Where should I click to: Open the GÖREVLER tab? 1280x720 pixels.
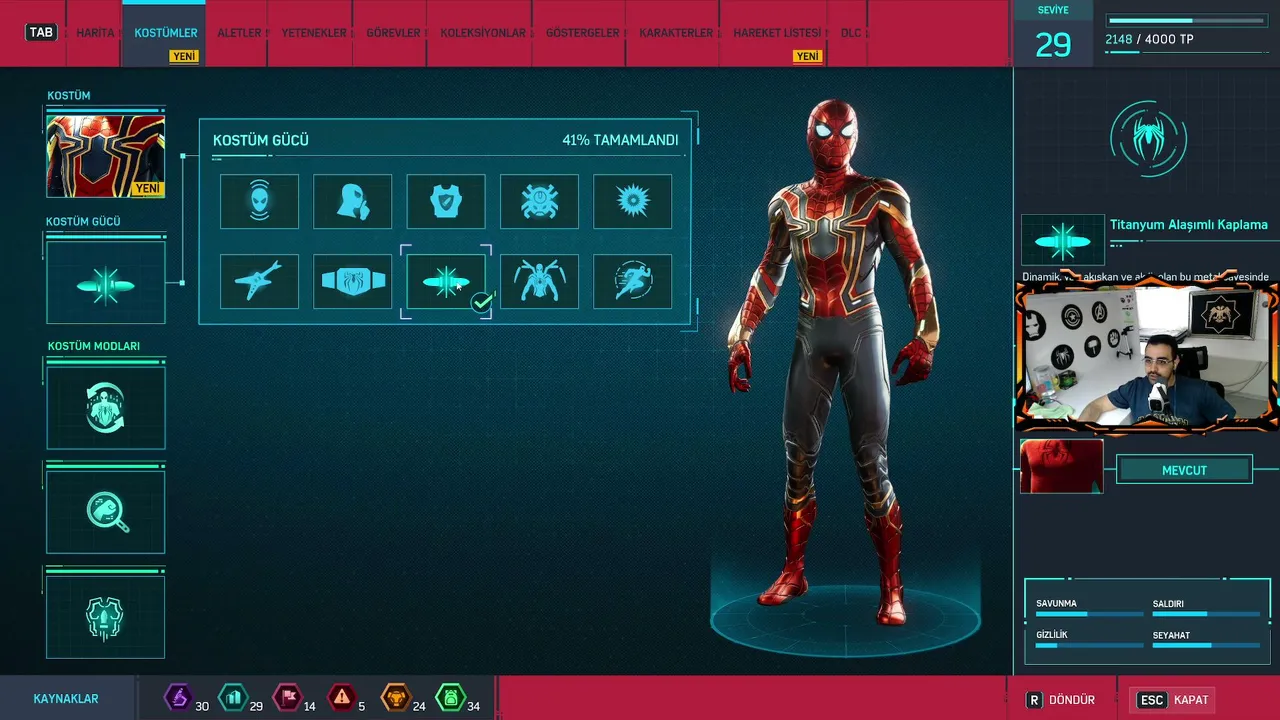click(393, 33)
